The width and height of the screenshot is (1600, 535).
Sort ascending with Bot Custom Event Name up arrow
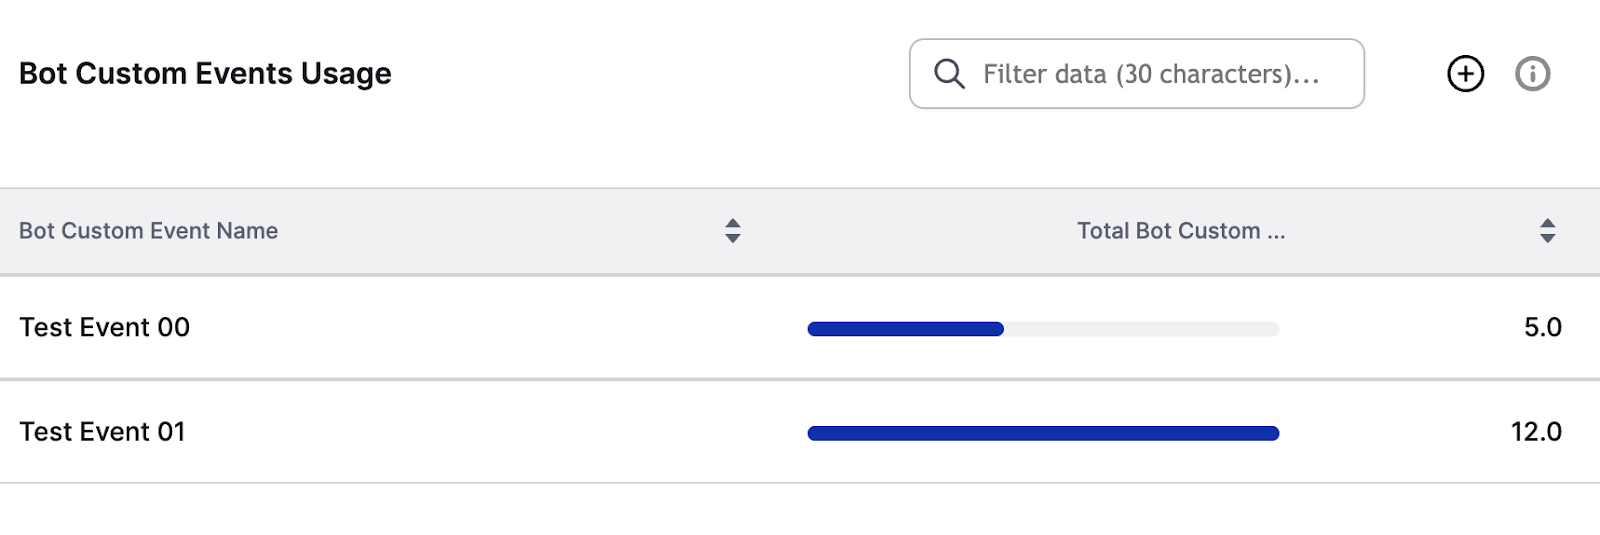coord(733,224)
